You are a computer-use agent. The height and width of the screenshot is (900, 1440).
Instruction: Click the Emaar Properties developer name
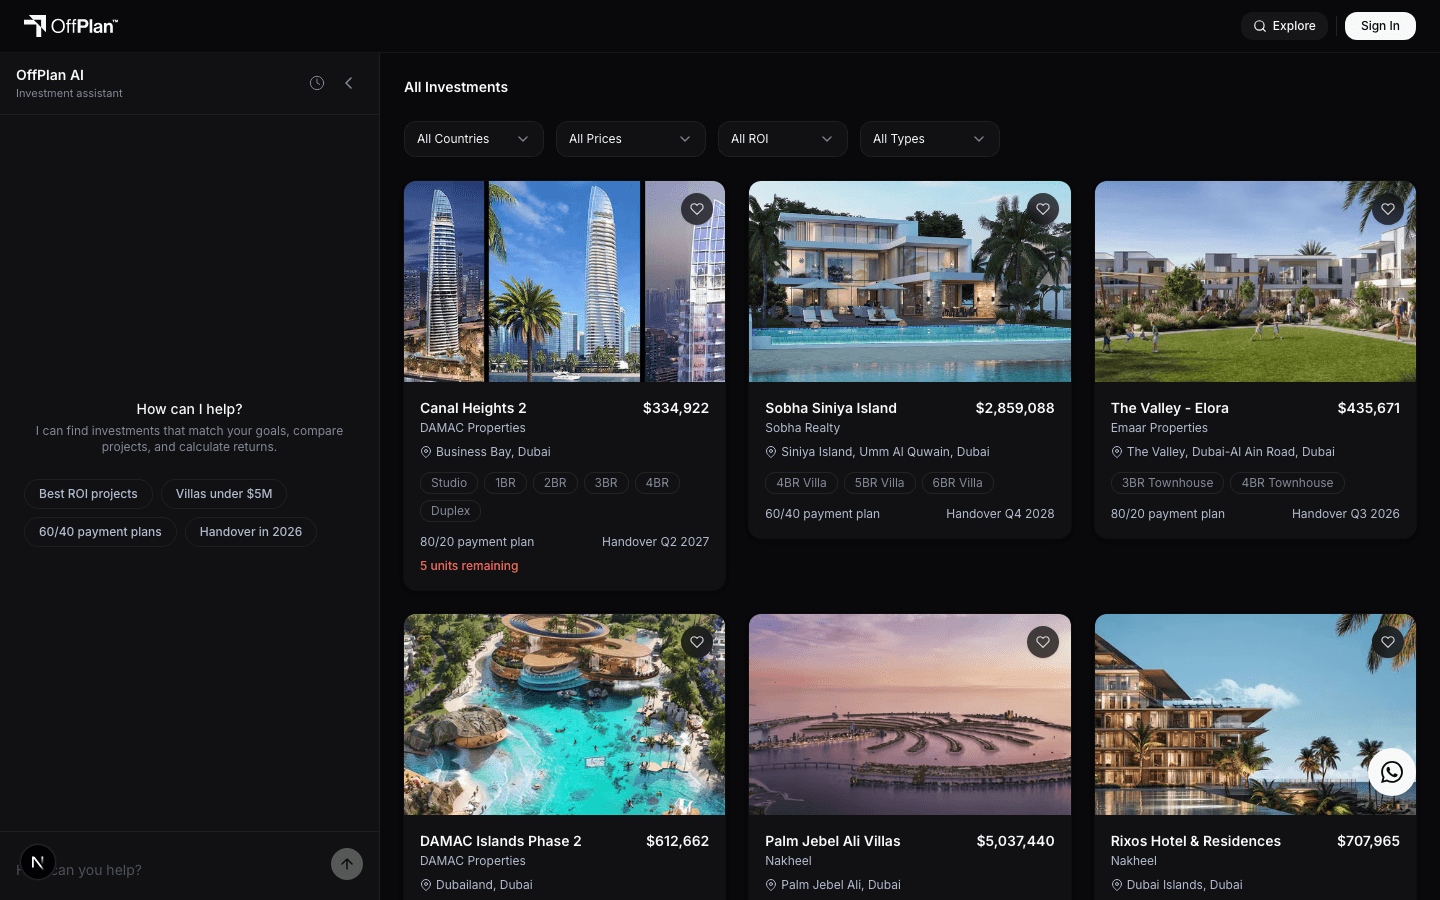[1159, 428]
